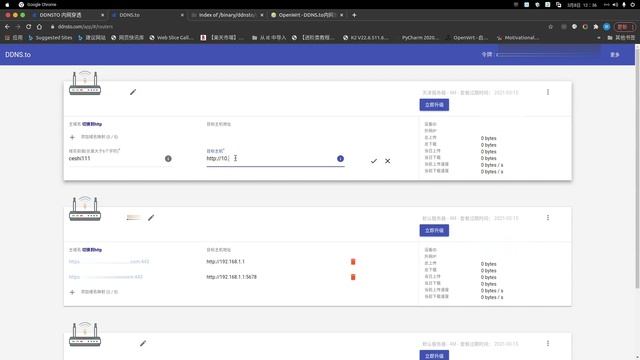Image resolution: width=640 pixels, height=360 pixels.
Task: Expand bookmarks bar overflow arrow
Action: [x=598, y=38]
